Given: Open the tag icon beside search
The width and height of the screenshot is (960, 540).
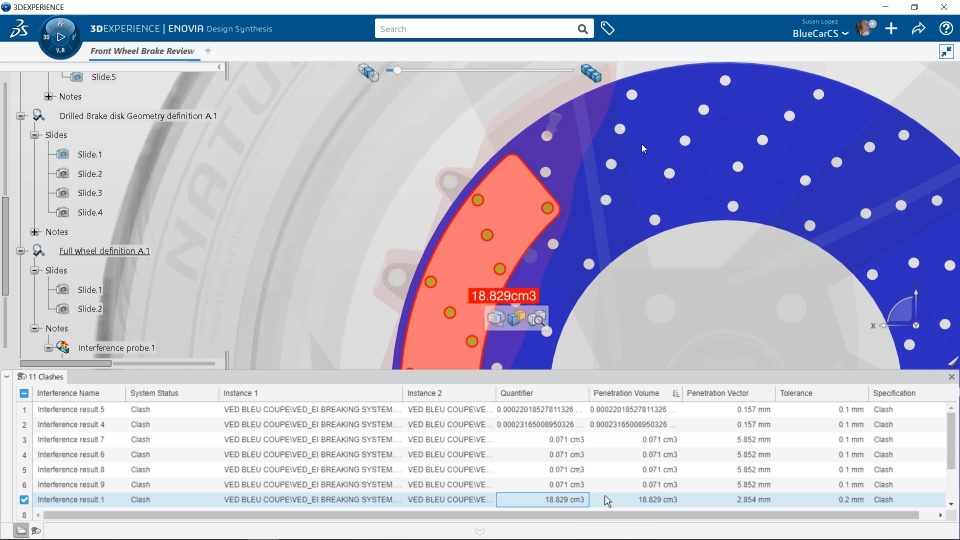Looking at the screenshot, I should [607, 28].
